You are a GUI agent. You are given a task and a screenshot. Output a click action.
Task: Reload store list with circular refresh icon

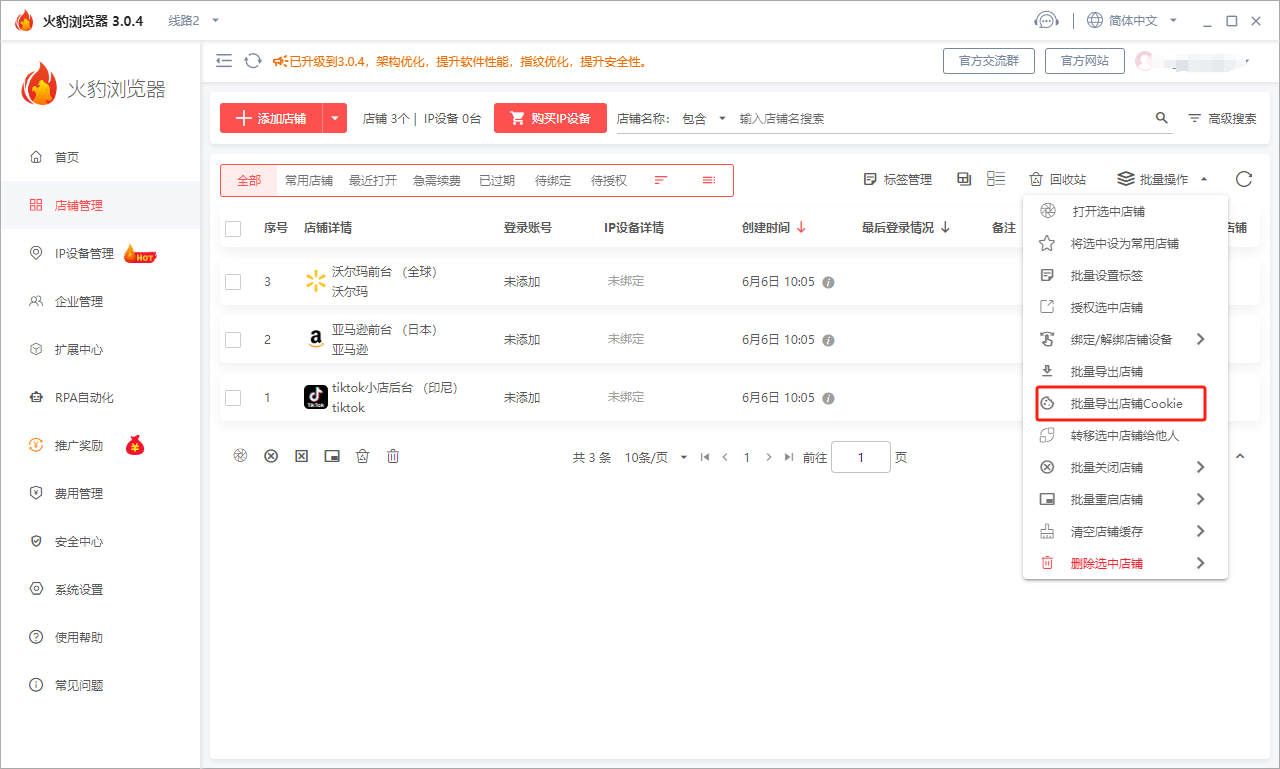tap(1244, 180)
